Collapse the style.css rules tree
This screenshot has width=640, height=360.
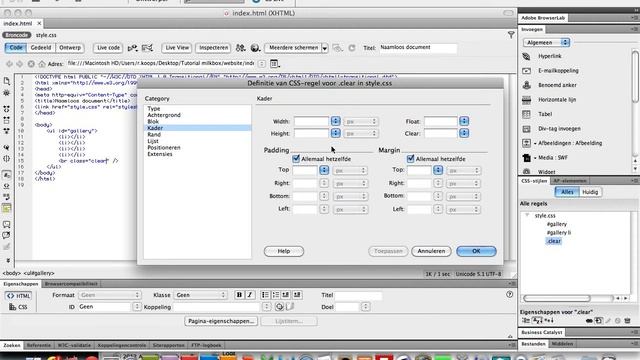(x=527, y=215)
